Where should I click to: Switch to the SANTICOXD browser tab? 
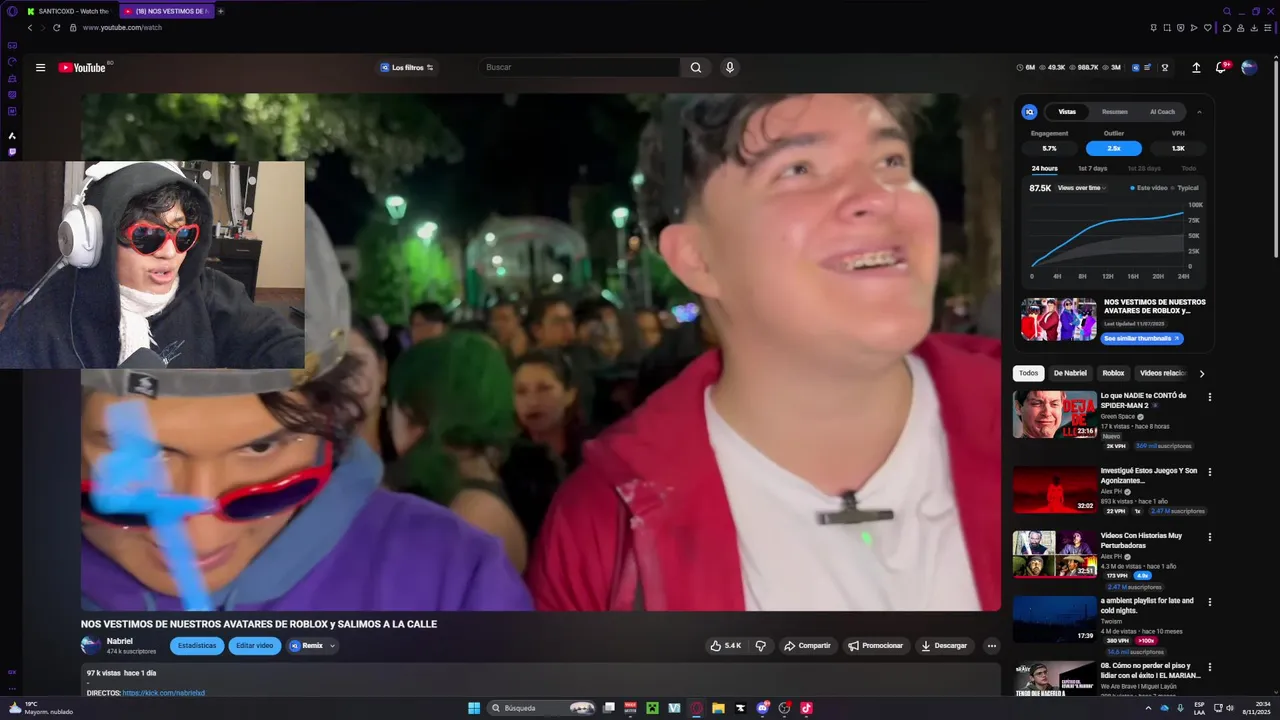point(68,11)
